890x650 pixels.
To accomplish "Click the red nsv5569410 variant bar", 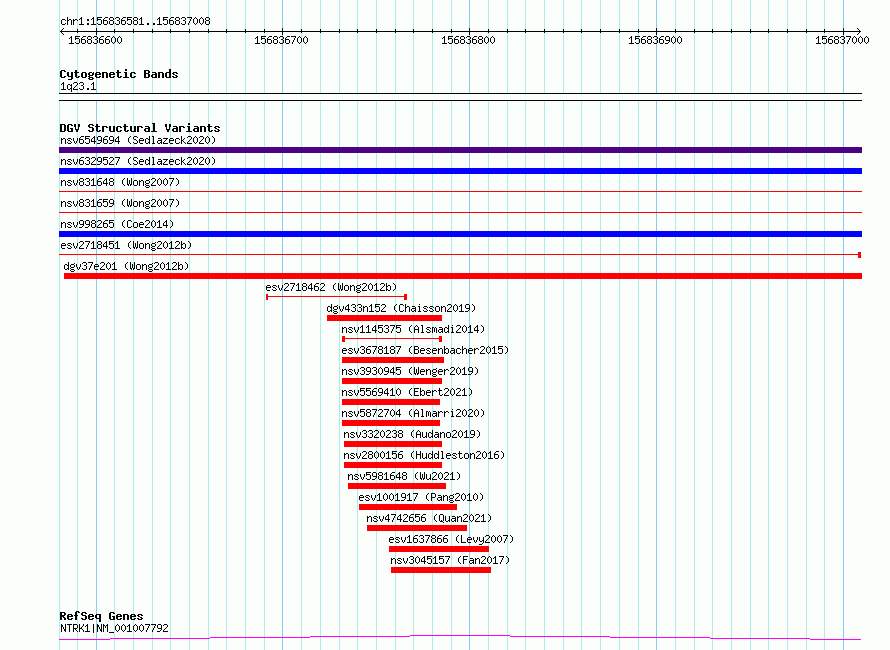I will point(391,402).
